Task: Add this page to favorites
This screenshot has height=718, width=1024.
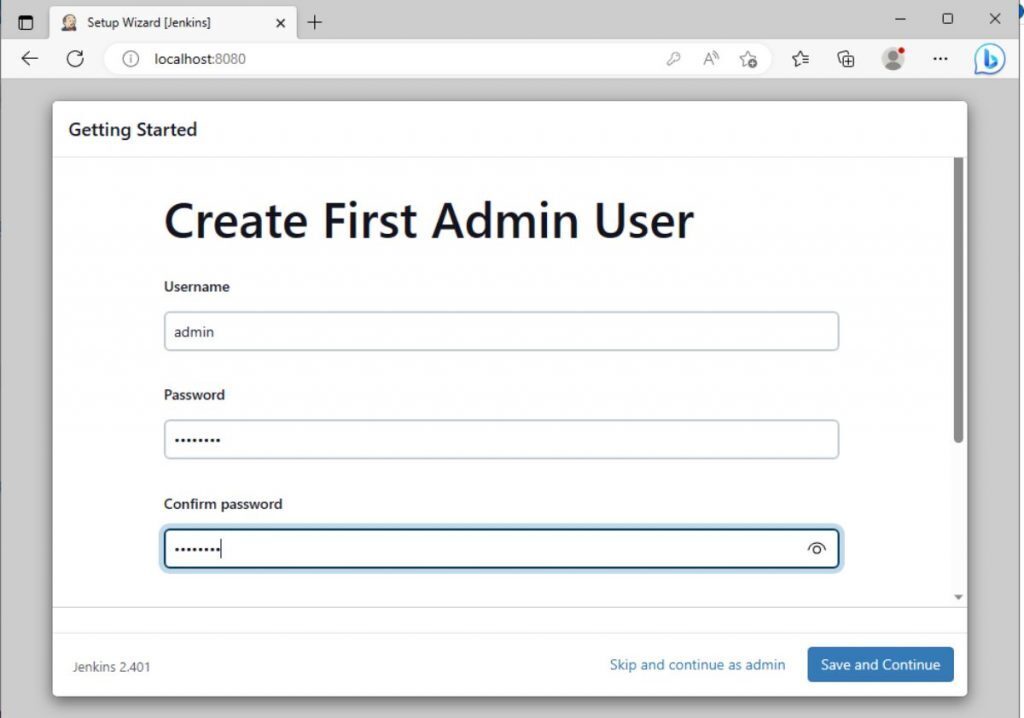Action: 748,60
